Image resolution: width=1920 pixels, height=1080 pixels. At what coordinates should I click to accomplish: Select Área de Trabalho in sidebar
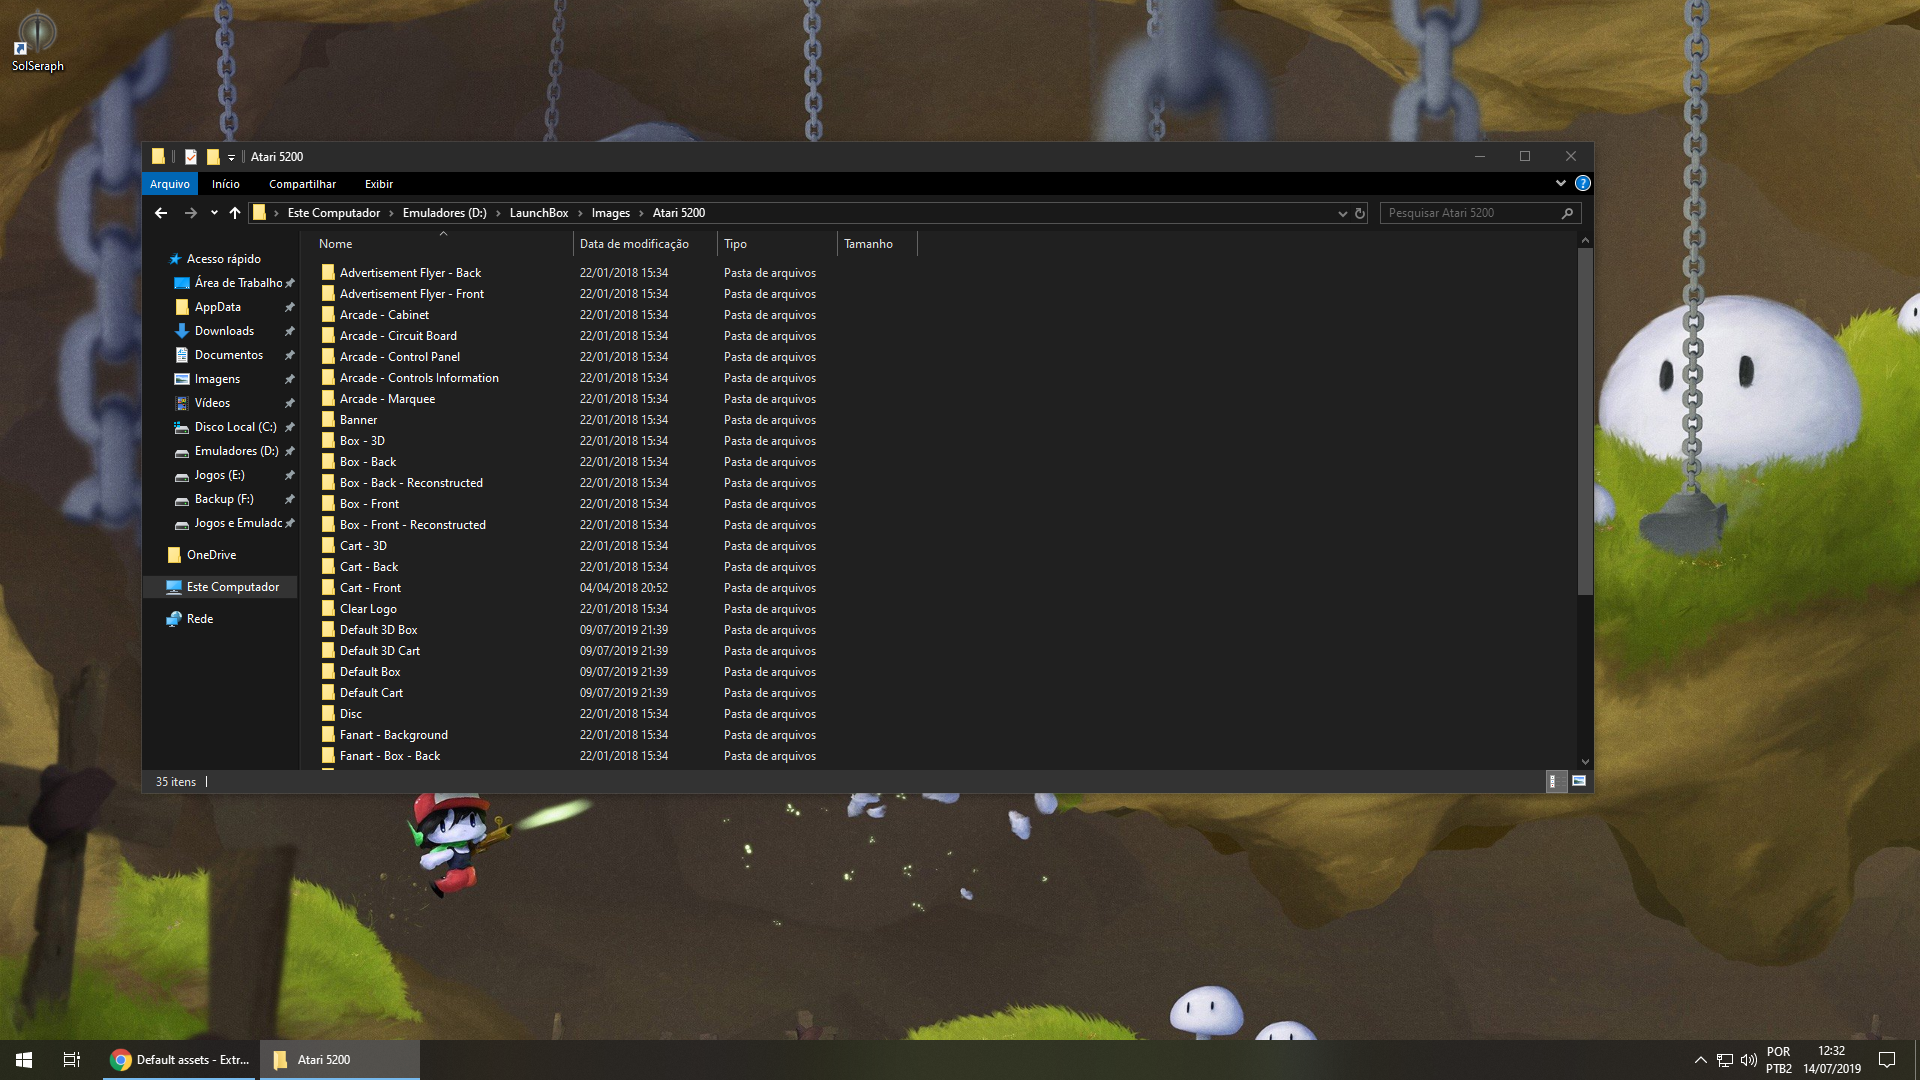(x=238, y=283)
